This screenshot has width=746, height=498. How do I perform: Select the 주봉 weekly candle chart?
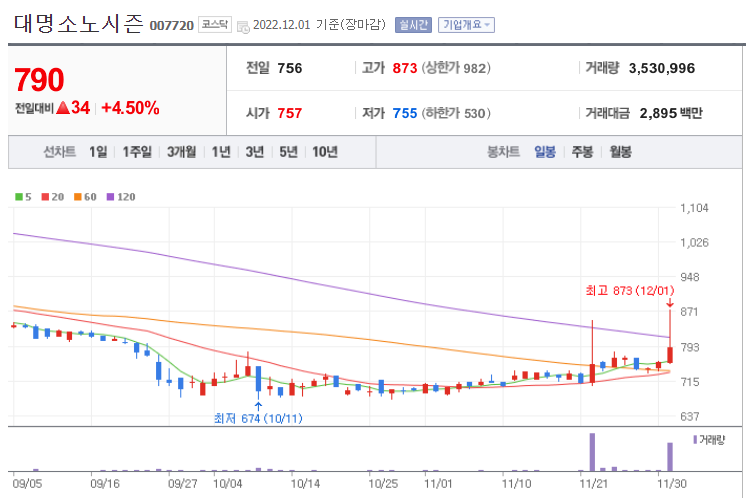[x=582, y=152]
